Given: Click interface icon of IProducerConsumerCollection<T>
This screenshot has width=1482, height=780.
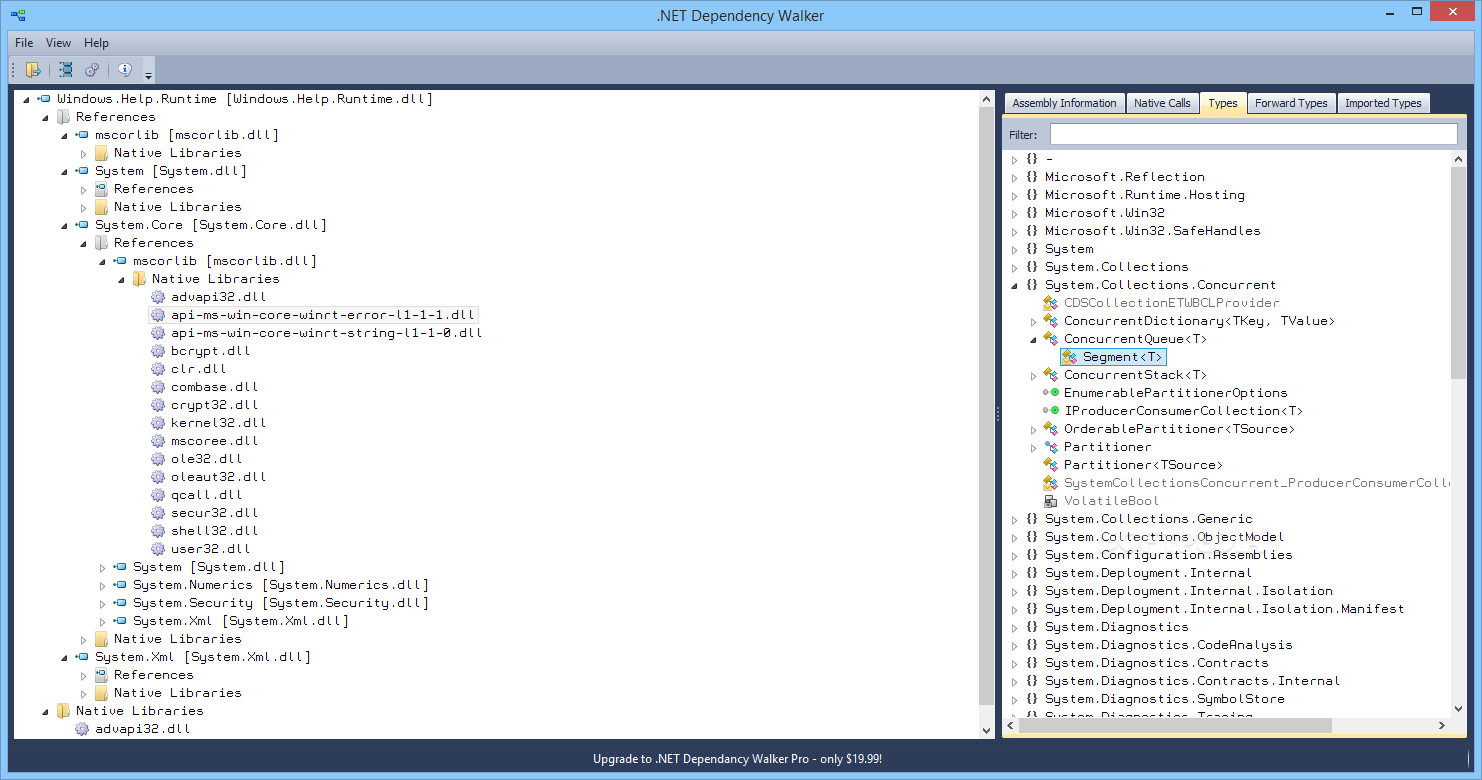Looking at the screenshot, I should (1051, 411).
